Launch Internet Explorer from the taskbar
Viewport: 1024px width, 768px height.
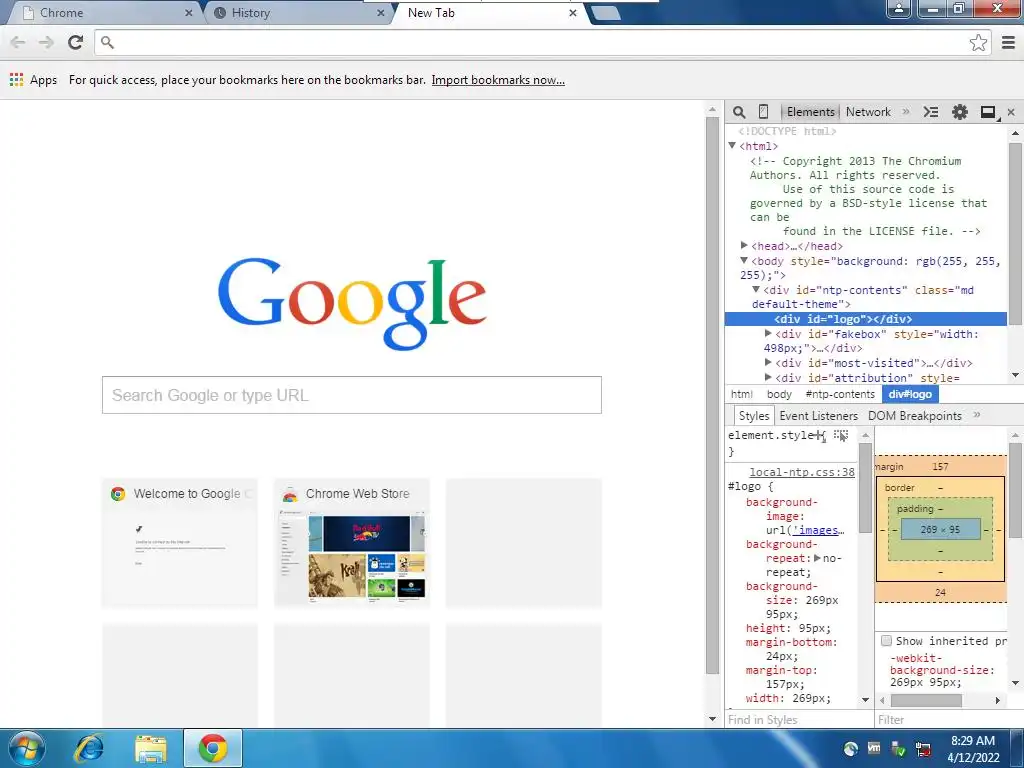tap(89, 748)
